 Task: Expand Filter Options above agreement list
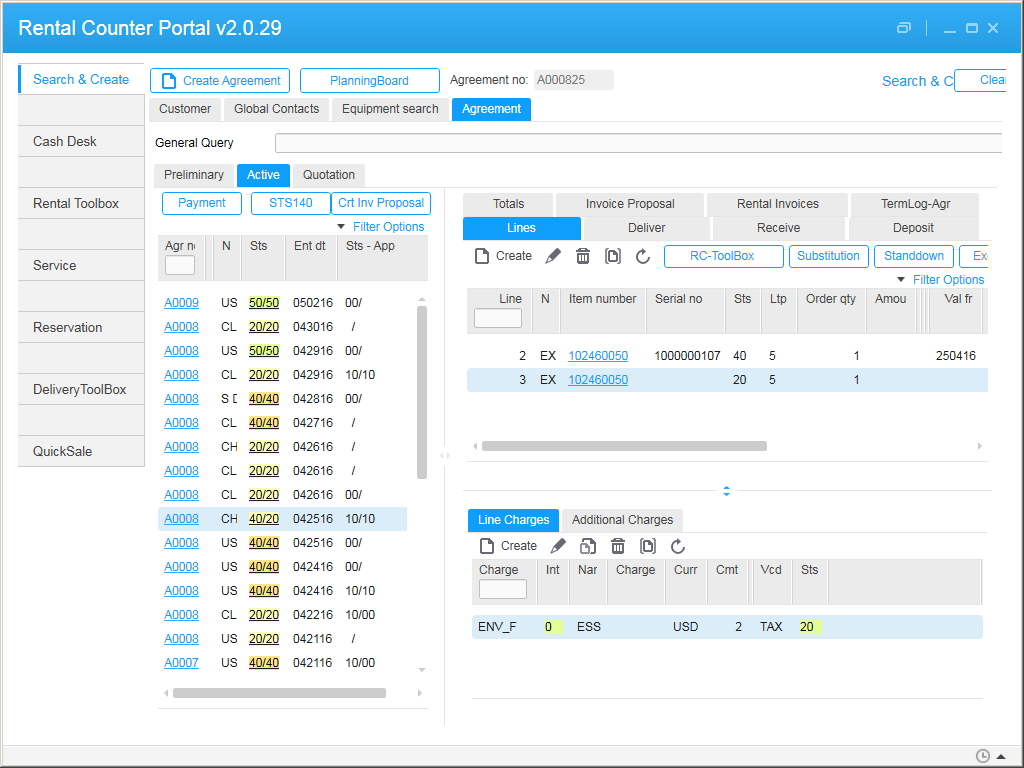point(381,227)
